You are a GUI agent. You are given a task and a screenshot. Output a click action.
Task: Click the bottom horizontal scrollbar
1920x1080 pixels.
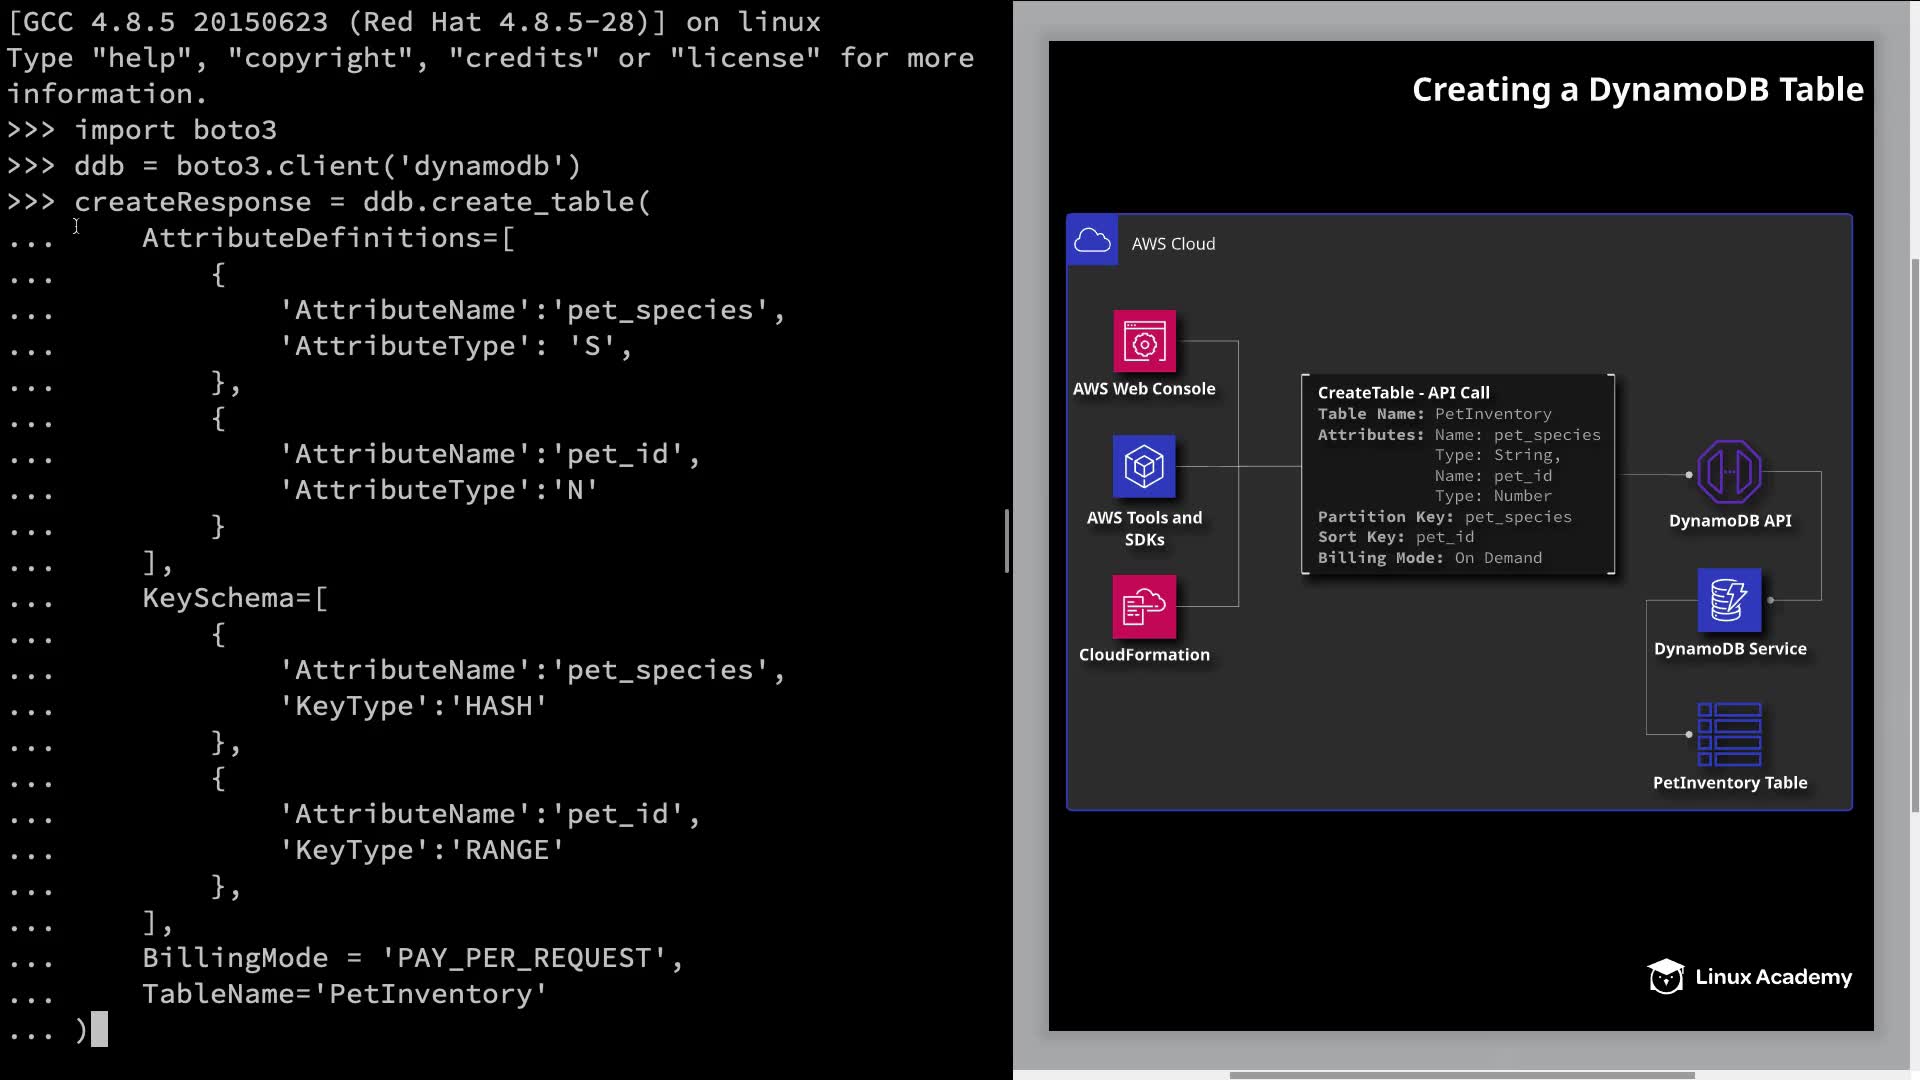coord(1460,1075)
